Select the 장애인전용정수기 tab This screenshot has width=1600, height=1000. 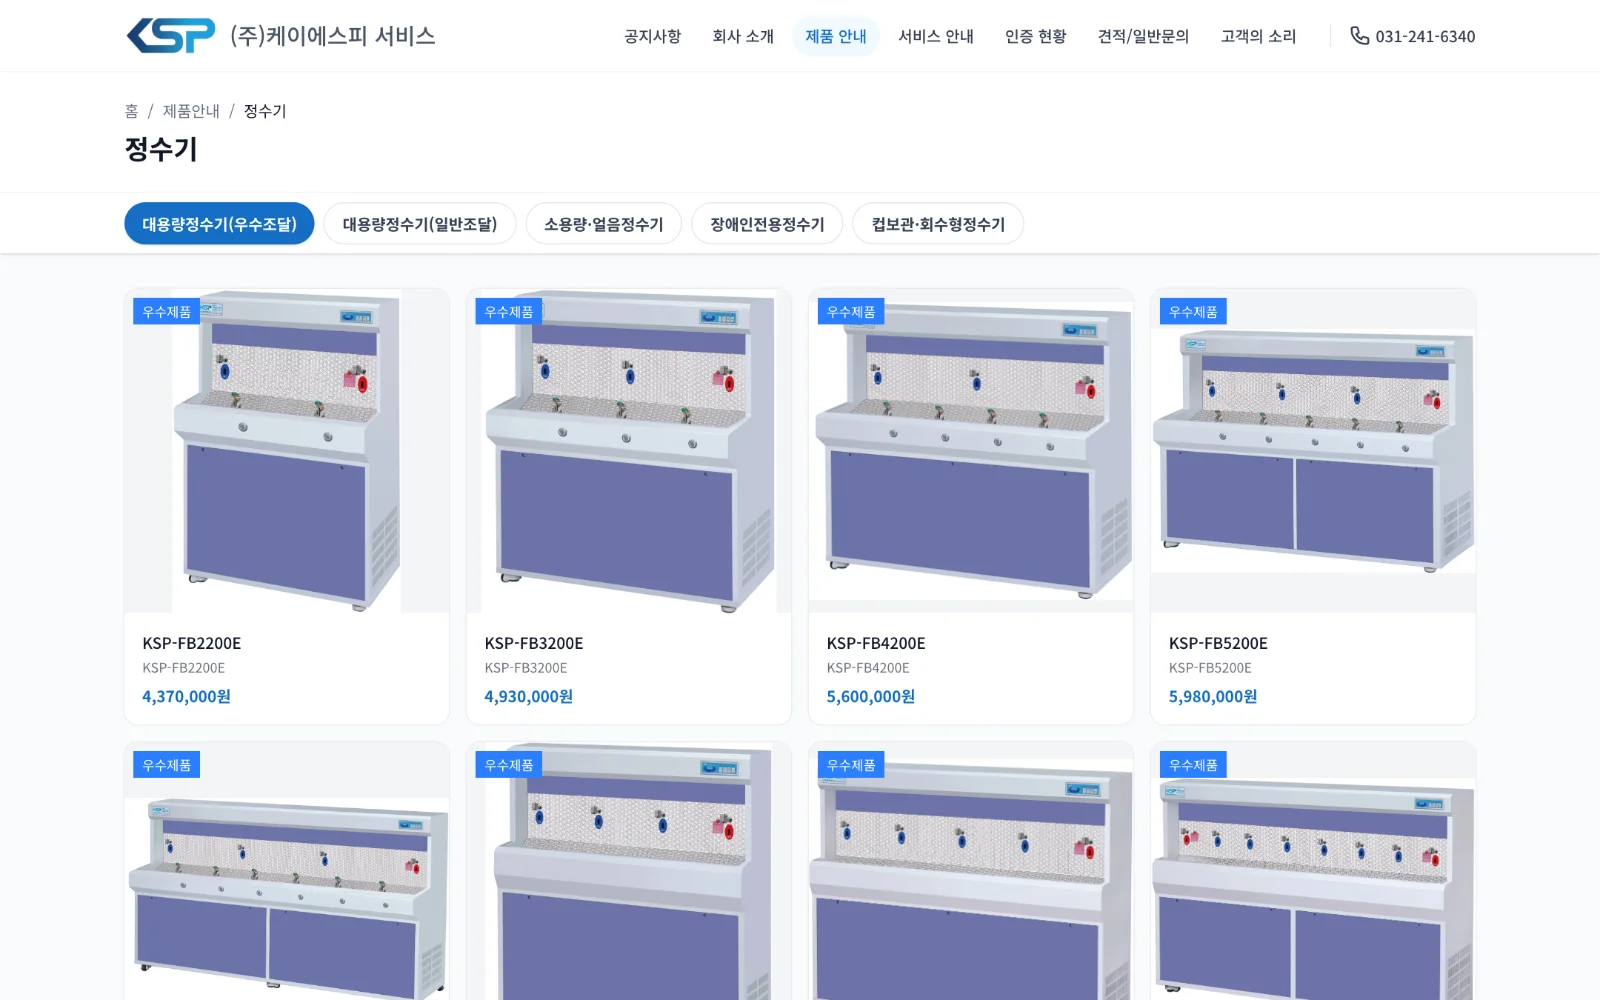click(x=767, y=224)
